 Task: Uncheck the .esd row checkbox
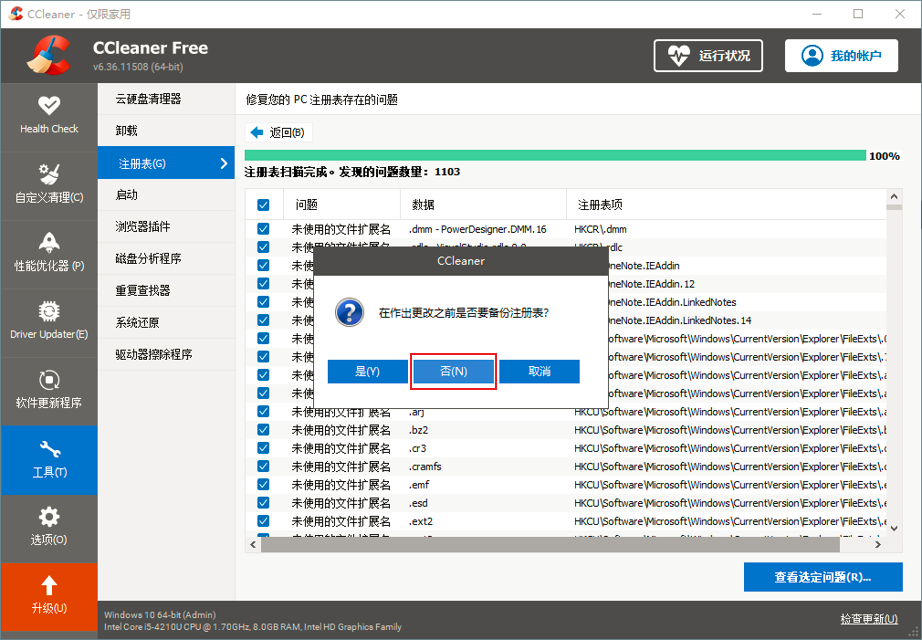(263, 503)
